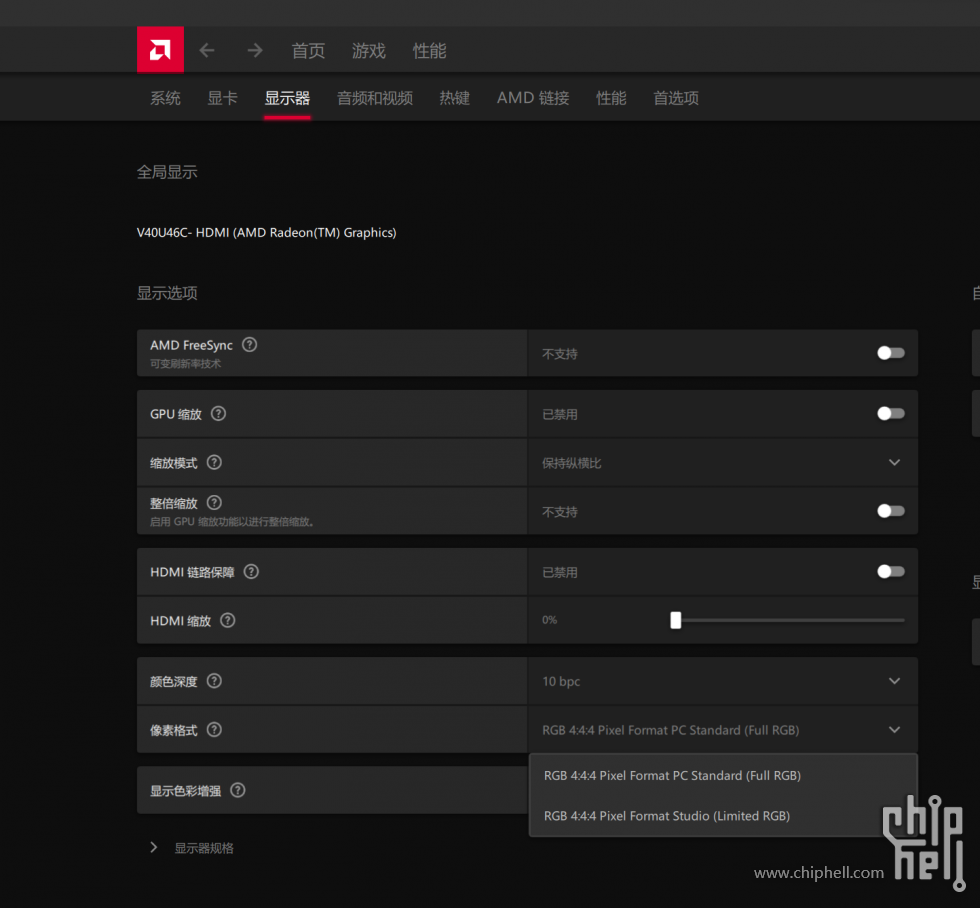Switch to the 性能 settings tab
Image resolution: width=980 pixels, height=908 pixels.
click(611, 98)
